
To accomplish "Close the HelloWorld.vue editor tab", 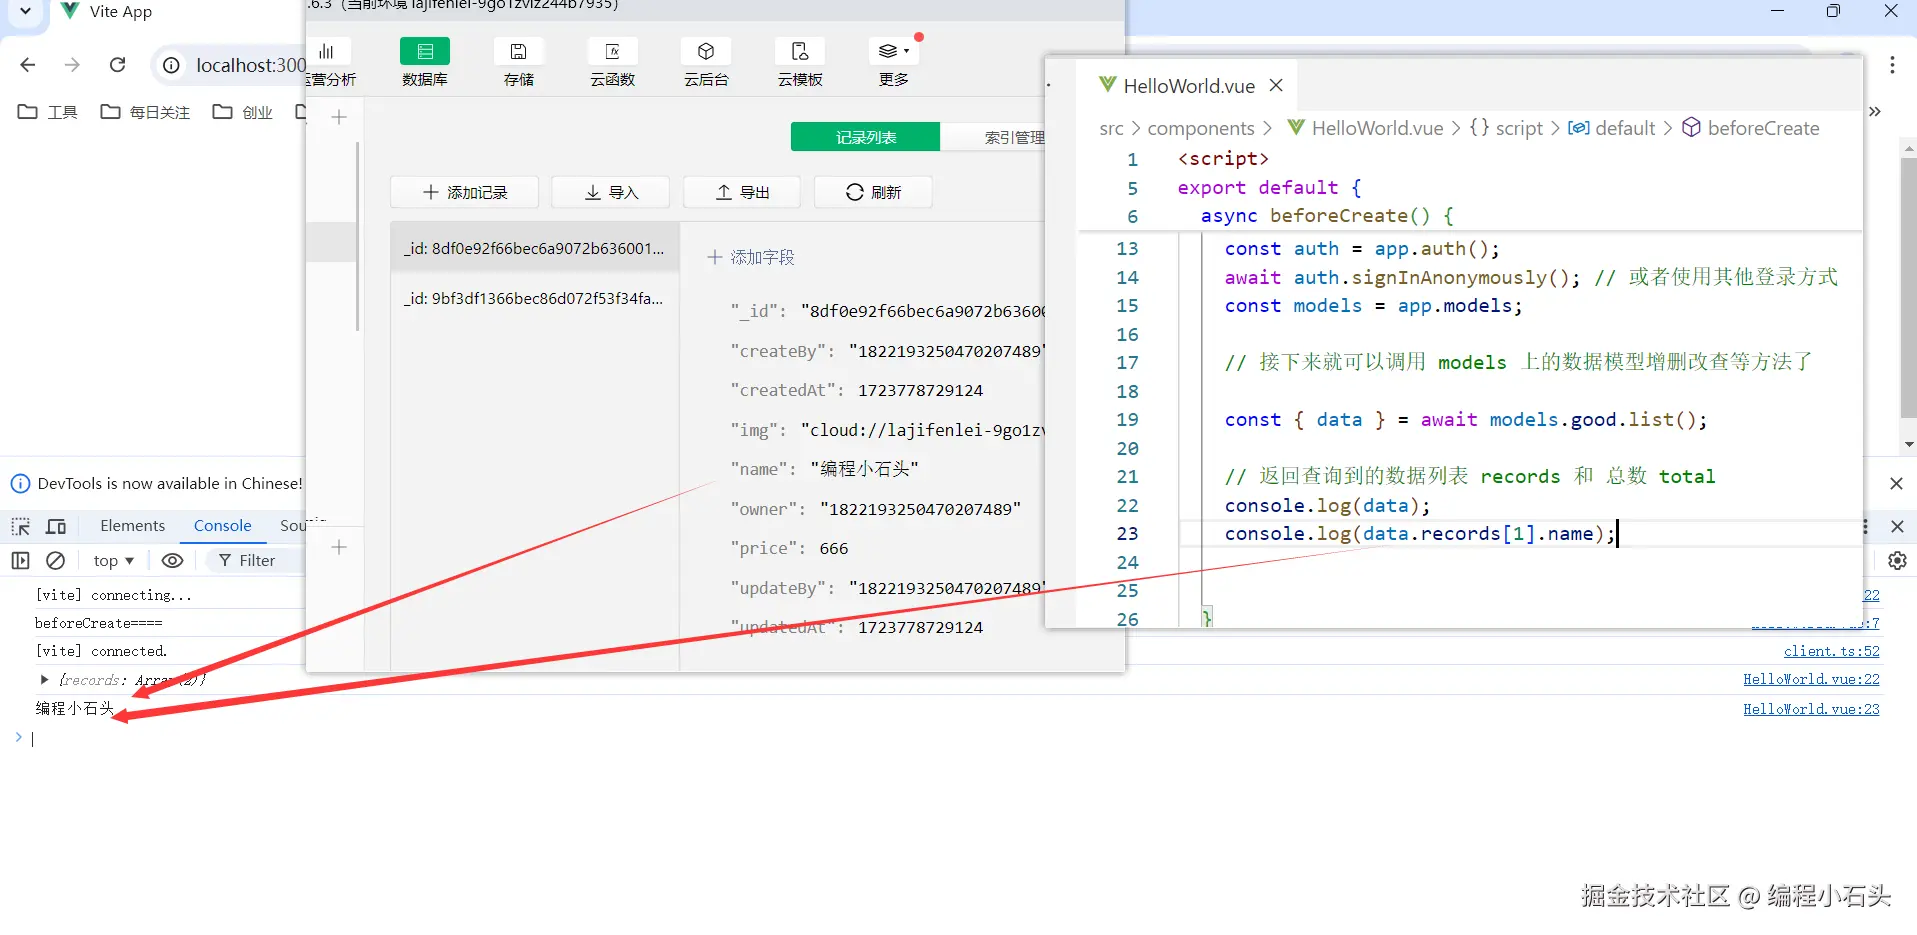I will coord(1276,85).
